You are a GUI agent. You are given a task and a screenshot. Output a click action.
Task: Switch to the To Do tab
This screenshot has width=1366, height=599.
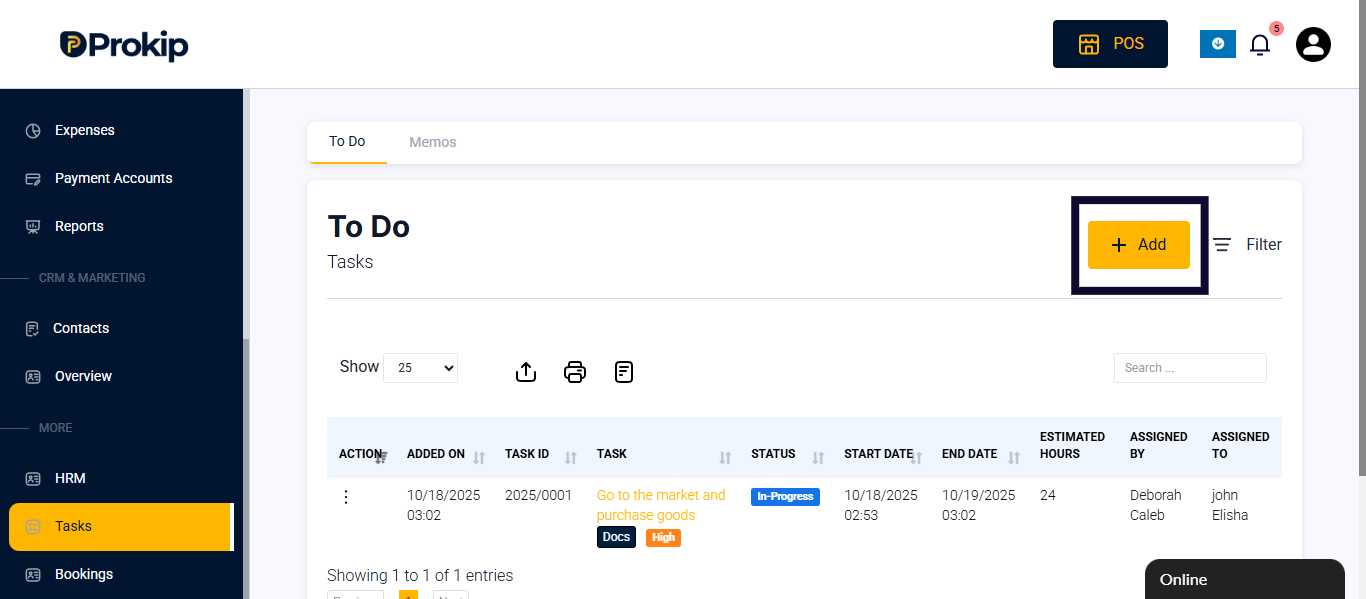pyautogui.click(x=347, y=142)
